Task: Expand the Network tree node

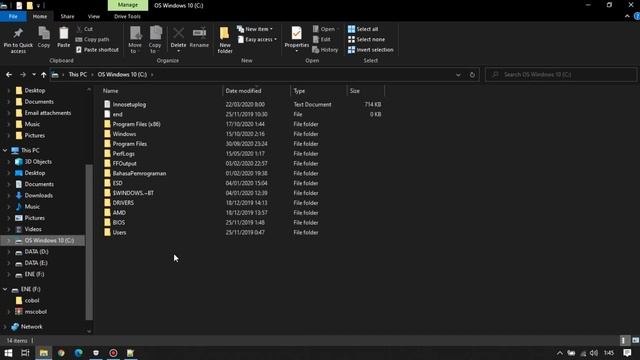Action: 4,327
